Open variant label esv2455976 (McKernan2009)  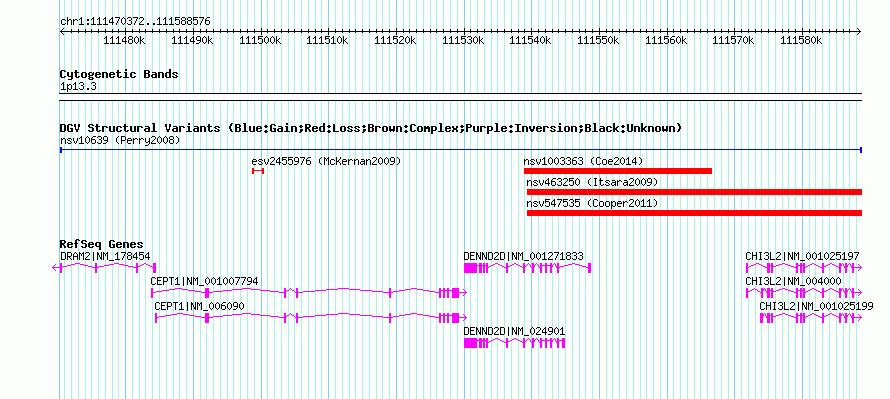pyautogui.click(x=326, y=161)
